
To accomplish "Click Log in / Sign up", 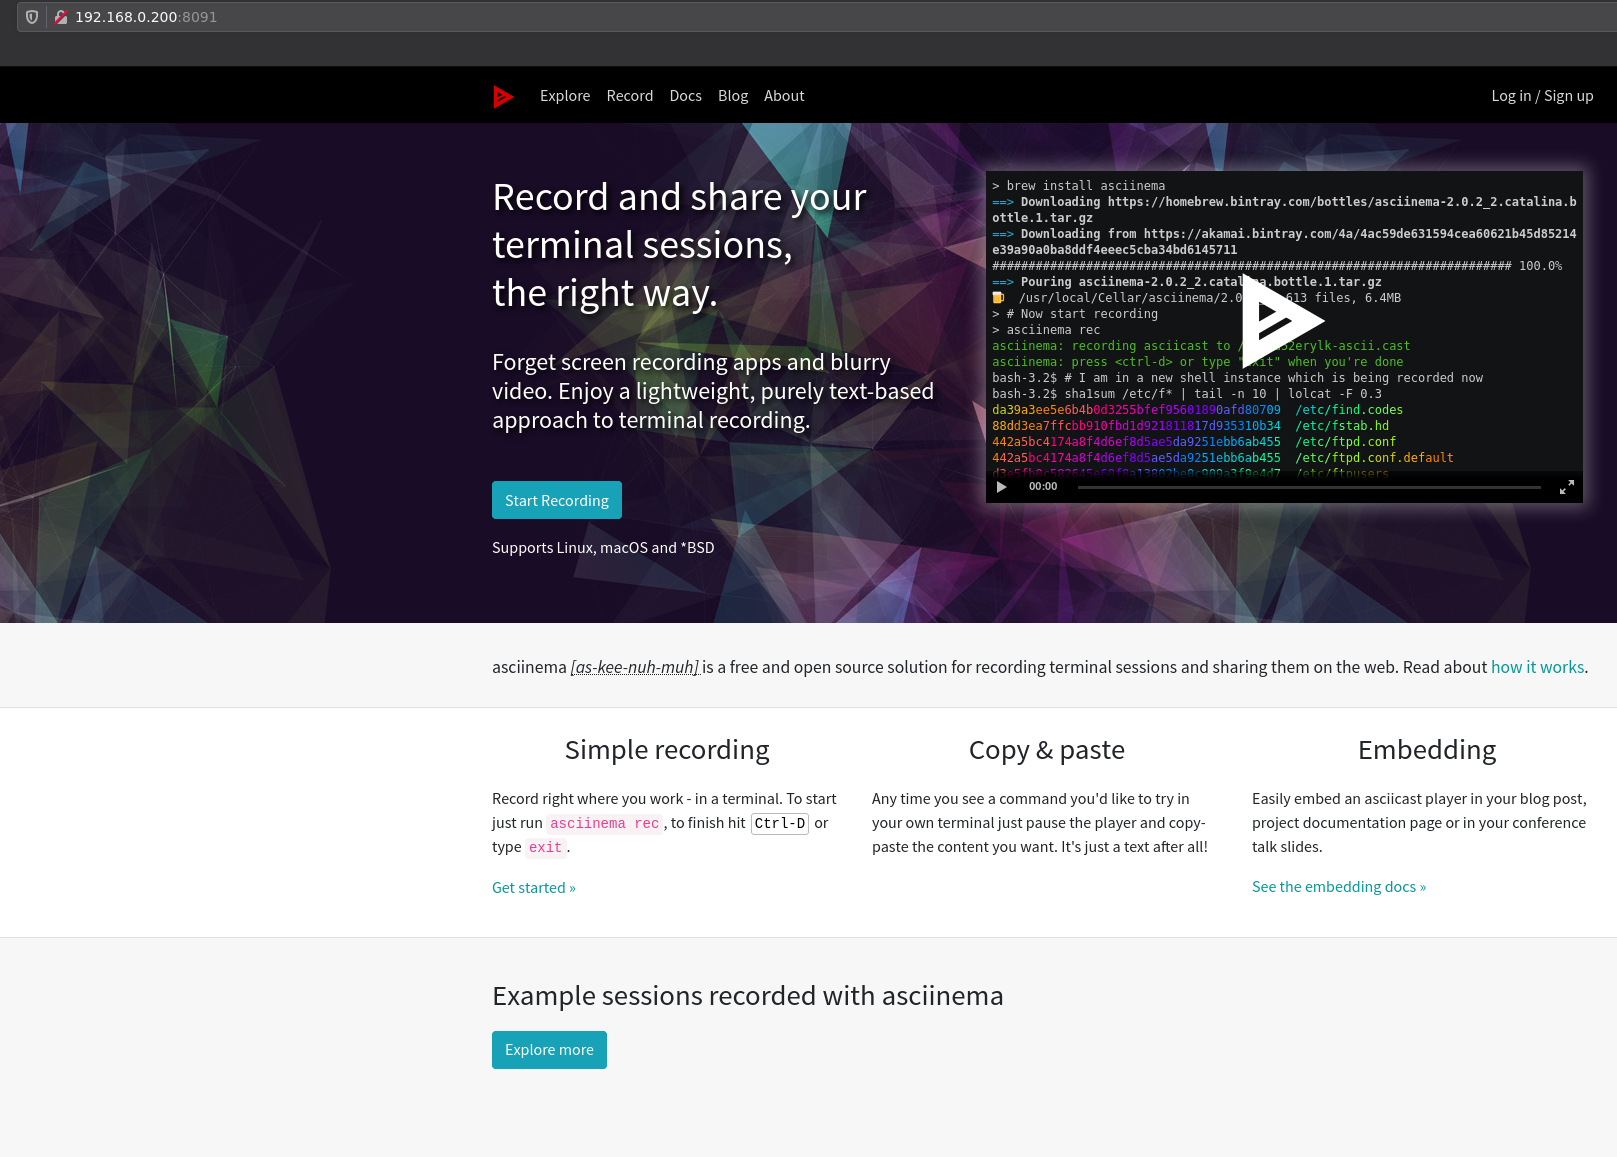I will pos(1542,96).
